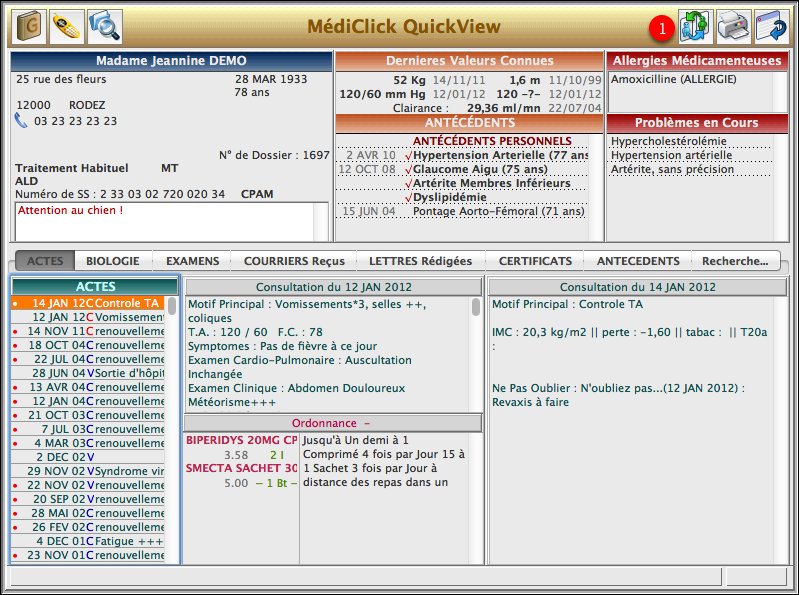This screenshot has height=595, width=799.
Task: Select the 26 FEV 02 act row
Action: [88, 527]
